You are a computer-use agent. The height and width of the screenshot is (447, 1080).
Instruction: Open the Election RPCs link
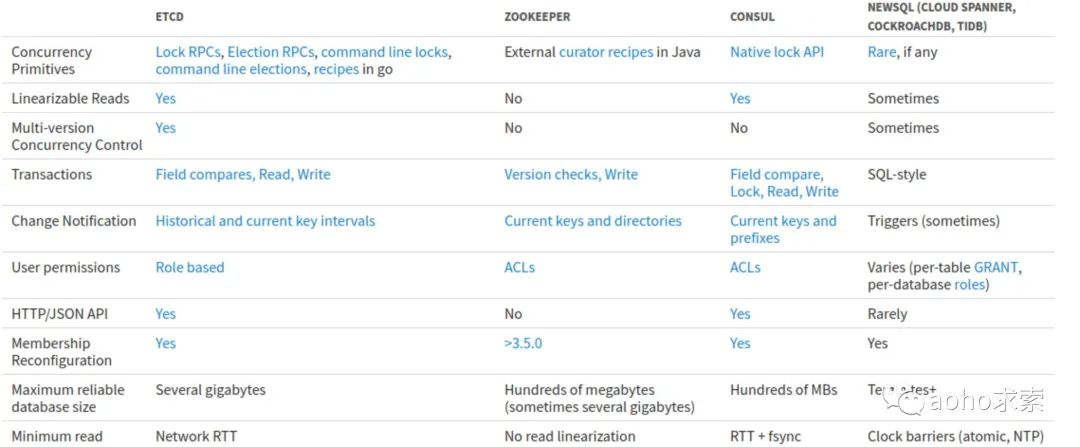click(270, 52)
